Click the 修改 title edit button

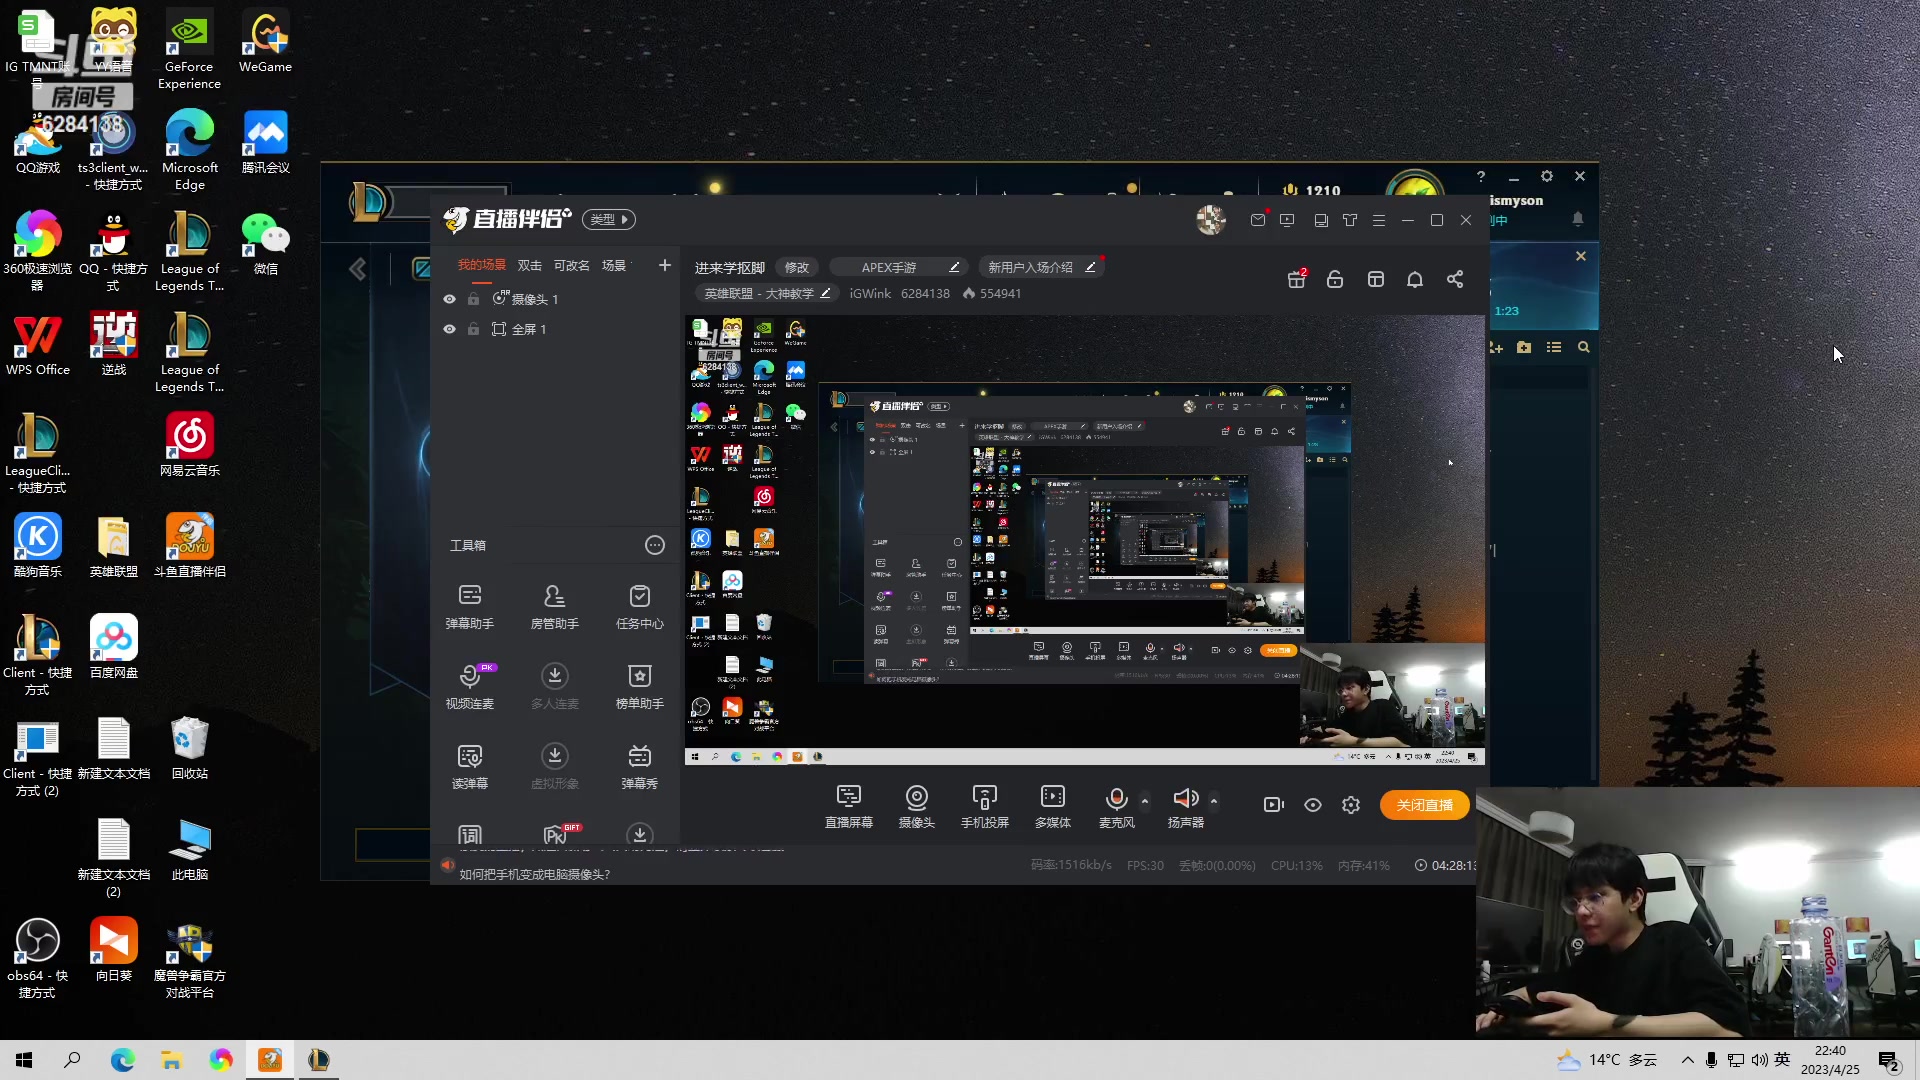coord(797,267)
